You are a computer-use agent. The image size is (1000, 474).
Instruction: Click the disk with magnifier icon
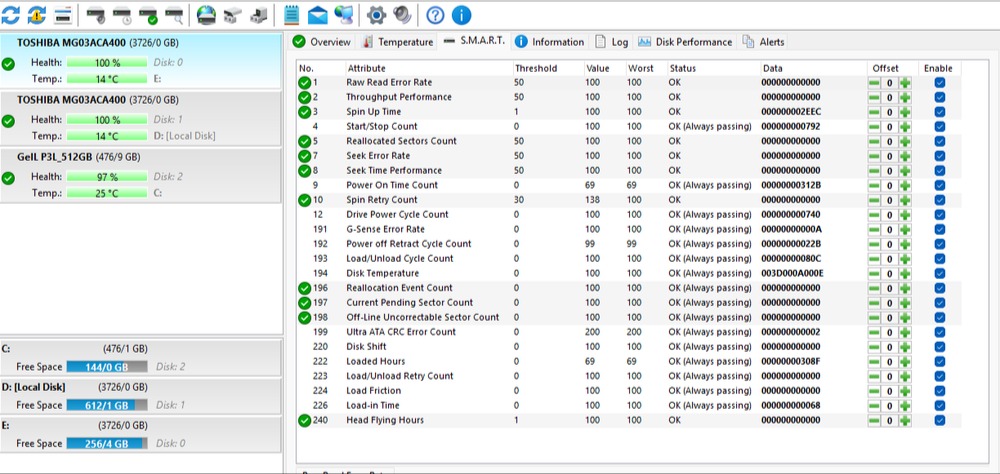(x=174, y=15)
